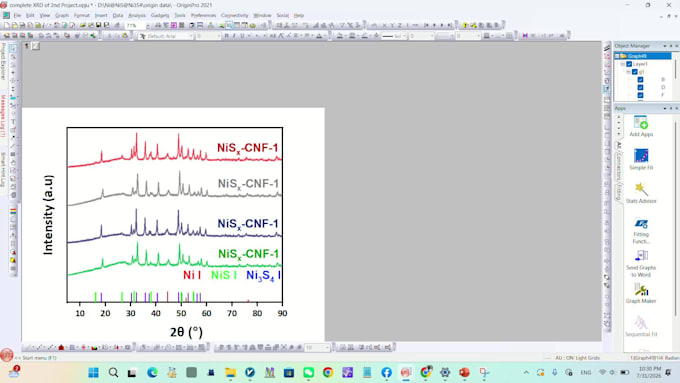The height and width of the screenshot is (383, 680).
Task: Open File Explorer folder on taskbar
Action: pos(230,373)
